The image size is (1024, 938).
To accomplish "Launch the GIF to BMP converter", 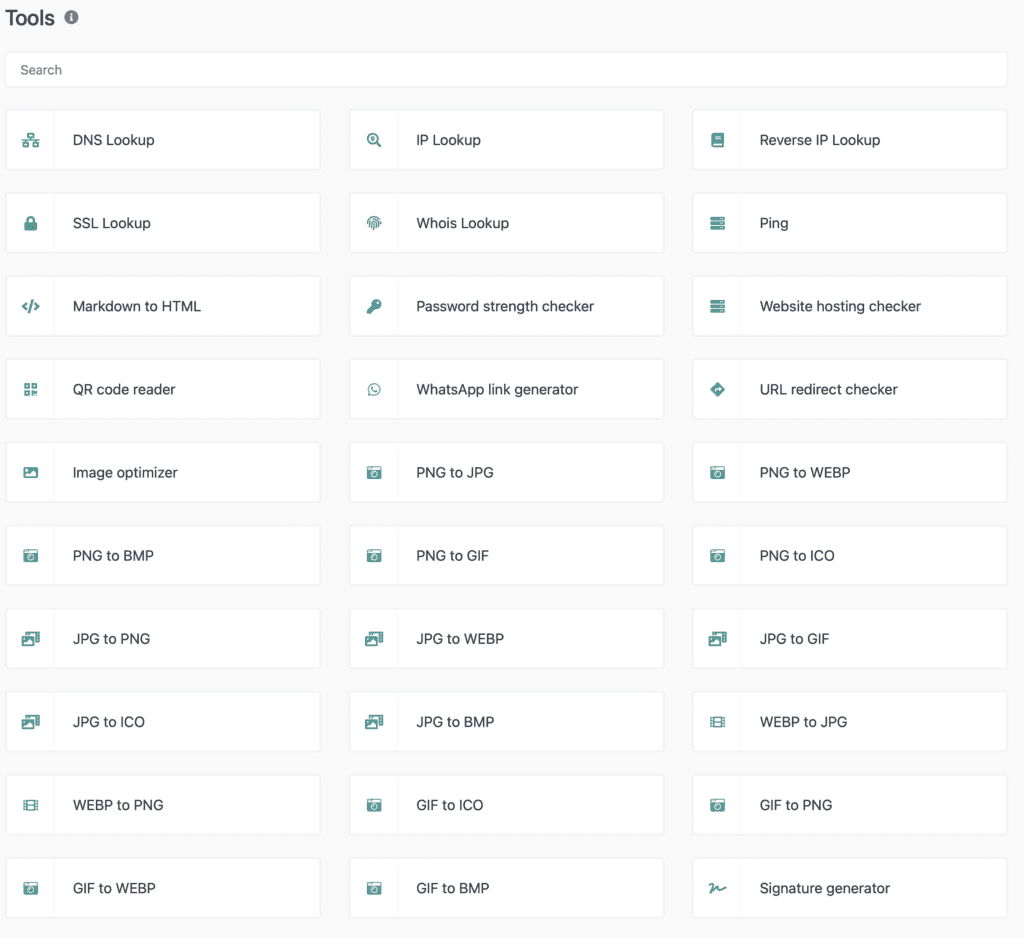I will click(x=452, y=888).
